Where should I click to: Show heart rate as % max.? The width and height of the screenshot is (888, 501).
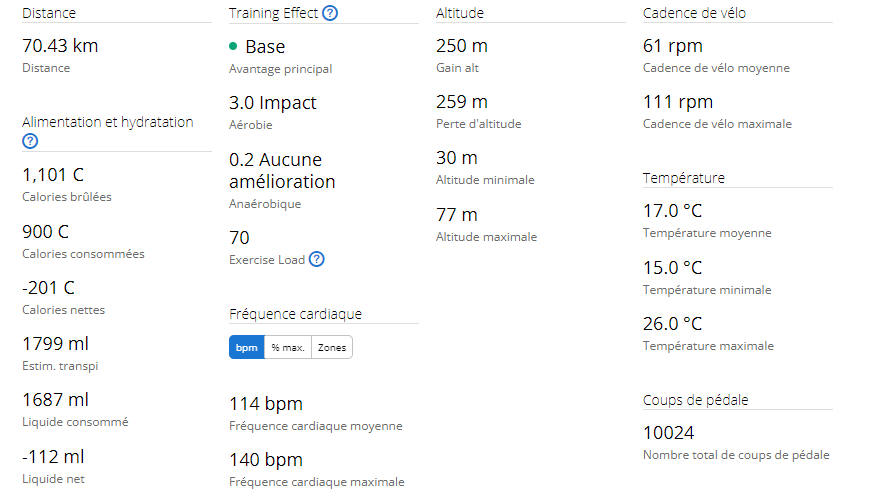(x=287, y=347)
